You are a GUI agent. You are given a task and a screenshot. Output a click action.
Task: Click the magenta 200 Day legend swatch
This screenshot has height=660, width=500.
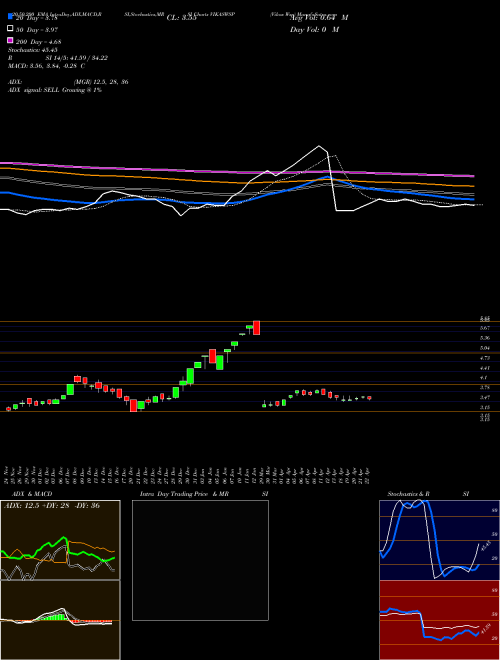pyautogui.click(x=10, y=40)
